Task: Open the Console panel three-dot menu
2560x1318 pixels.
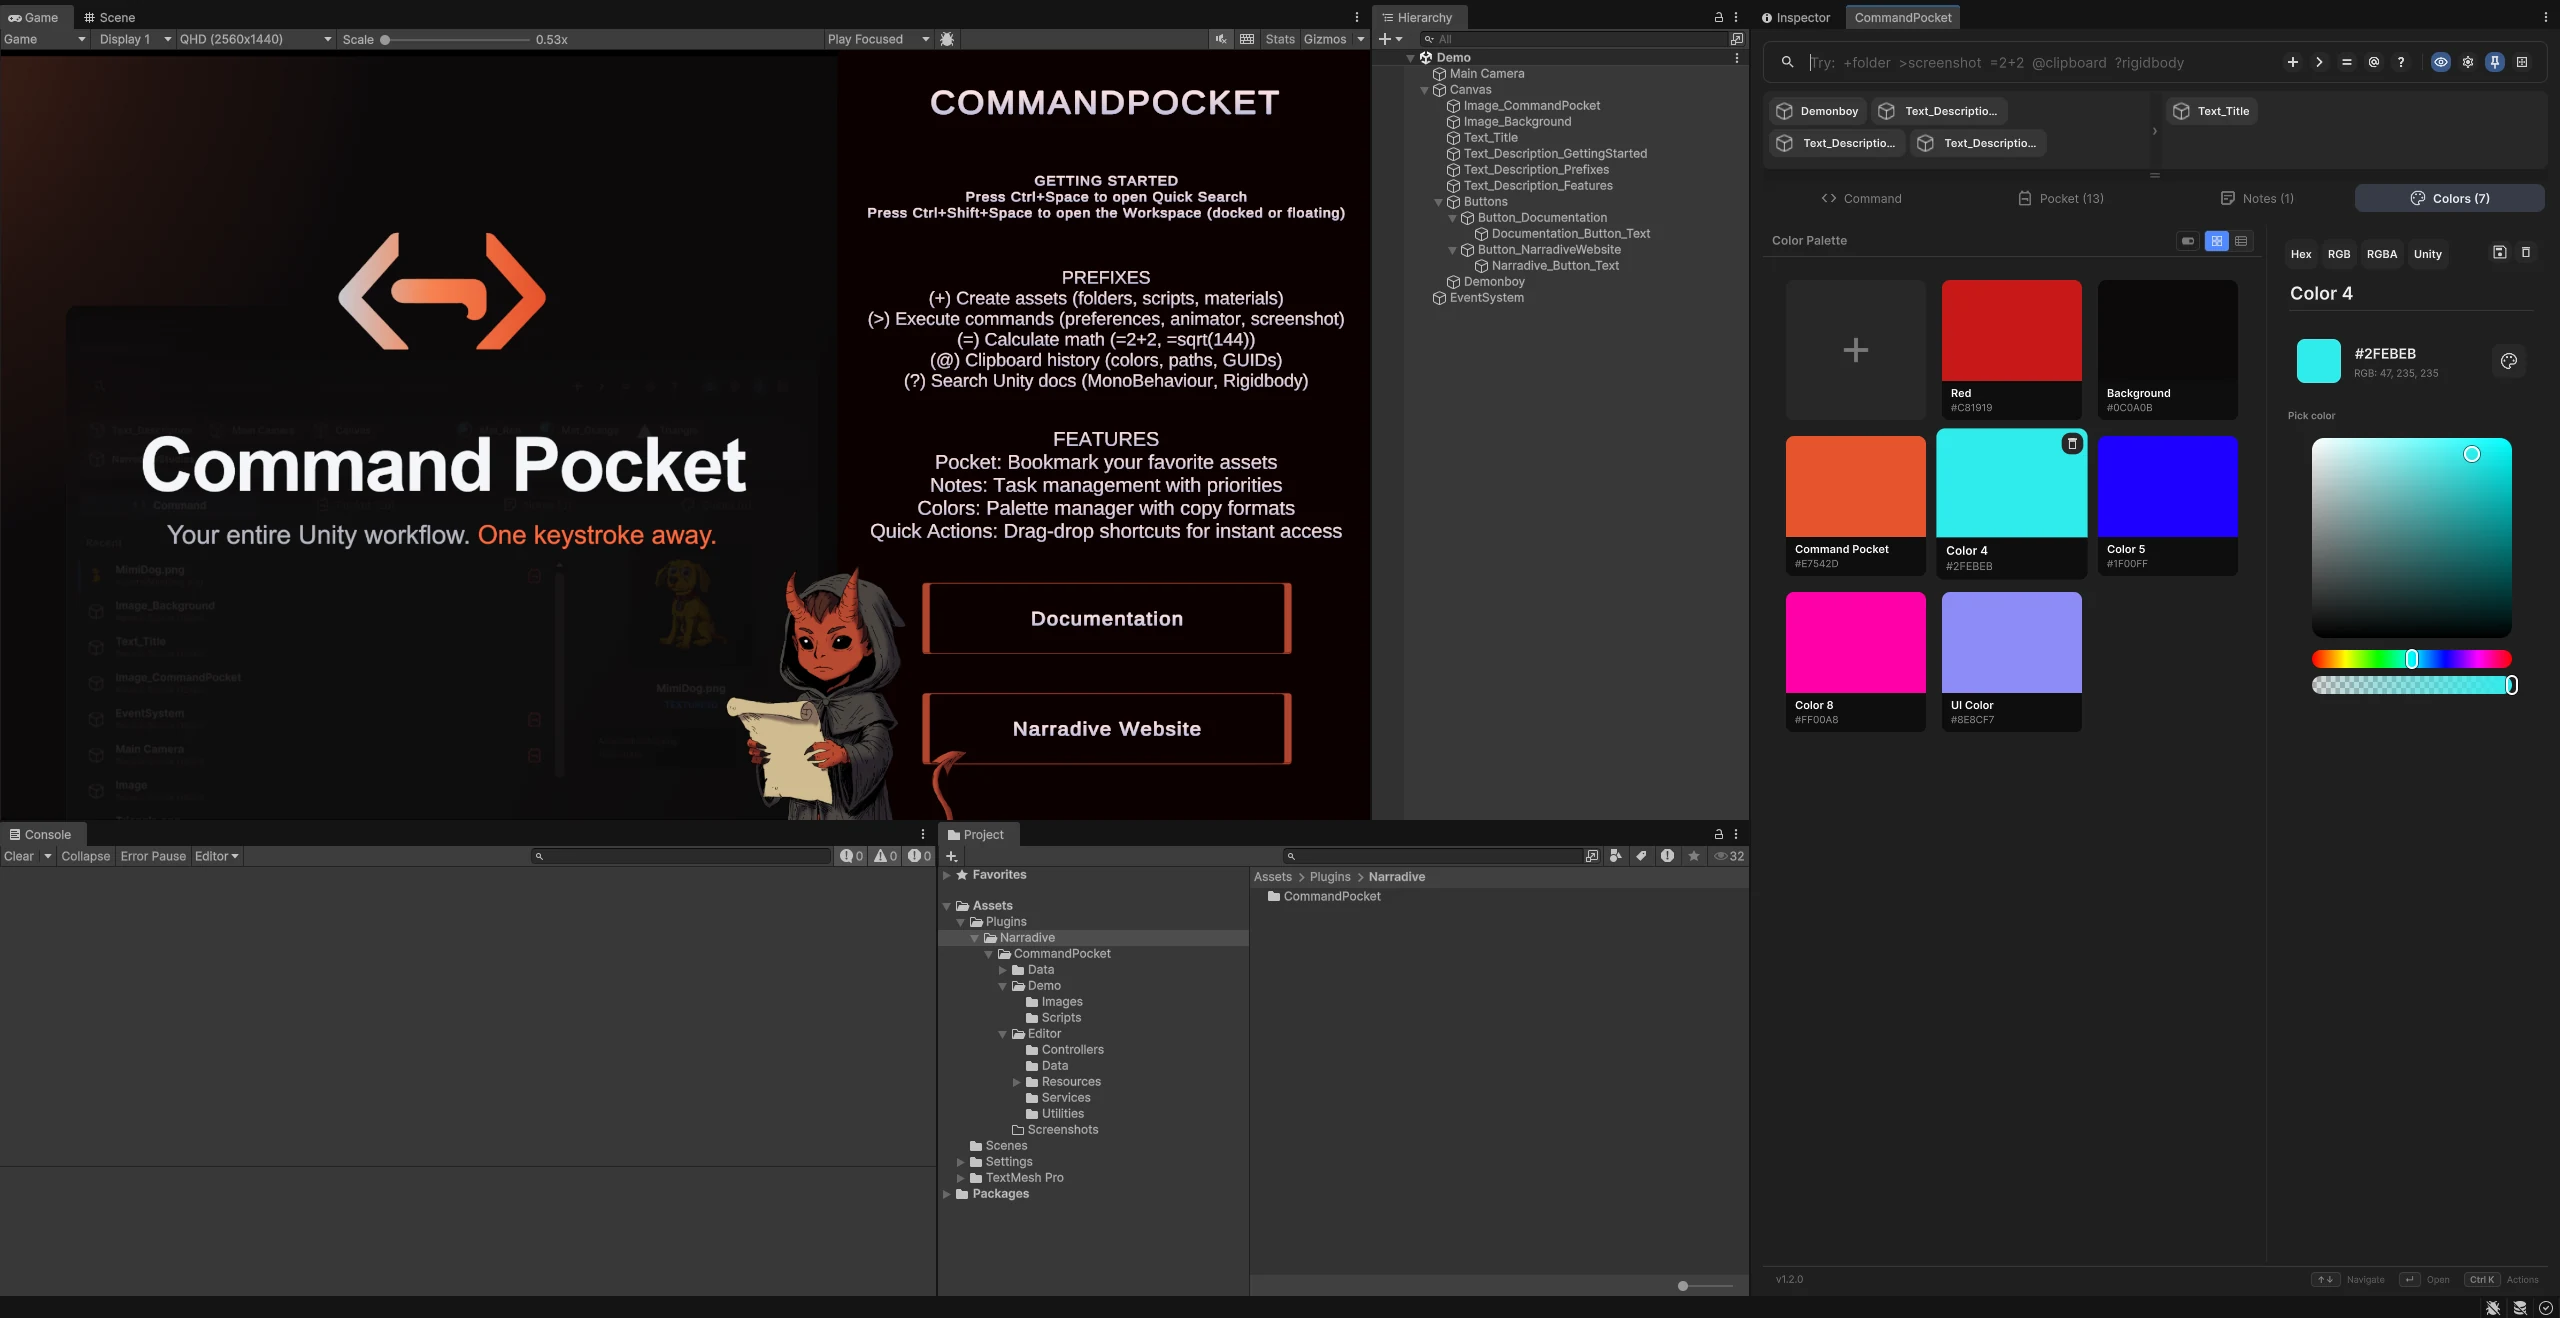Action: pos(923,834)
